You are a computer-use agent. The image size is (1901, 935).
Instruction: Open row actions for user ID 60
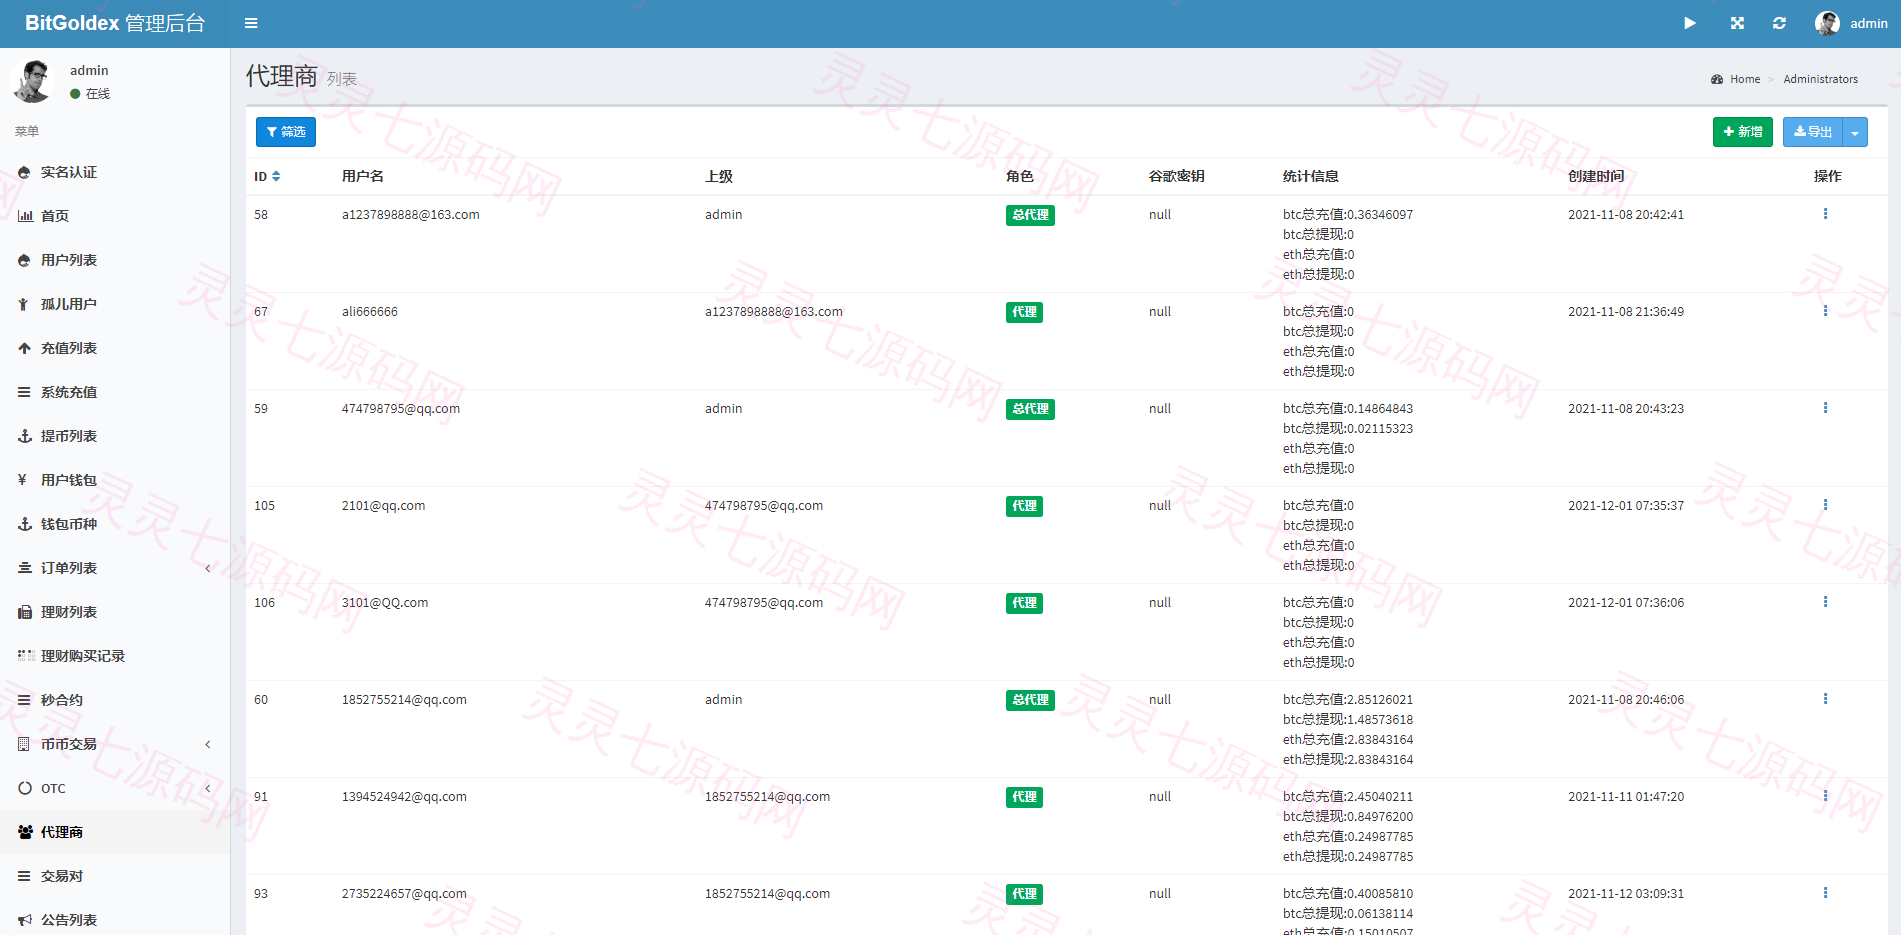(1825, 699)
